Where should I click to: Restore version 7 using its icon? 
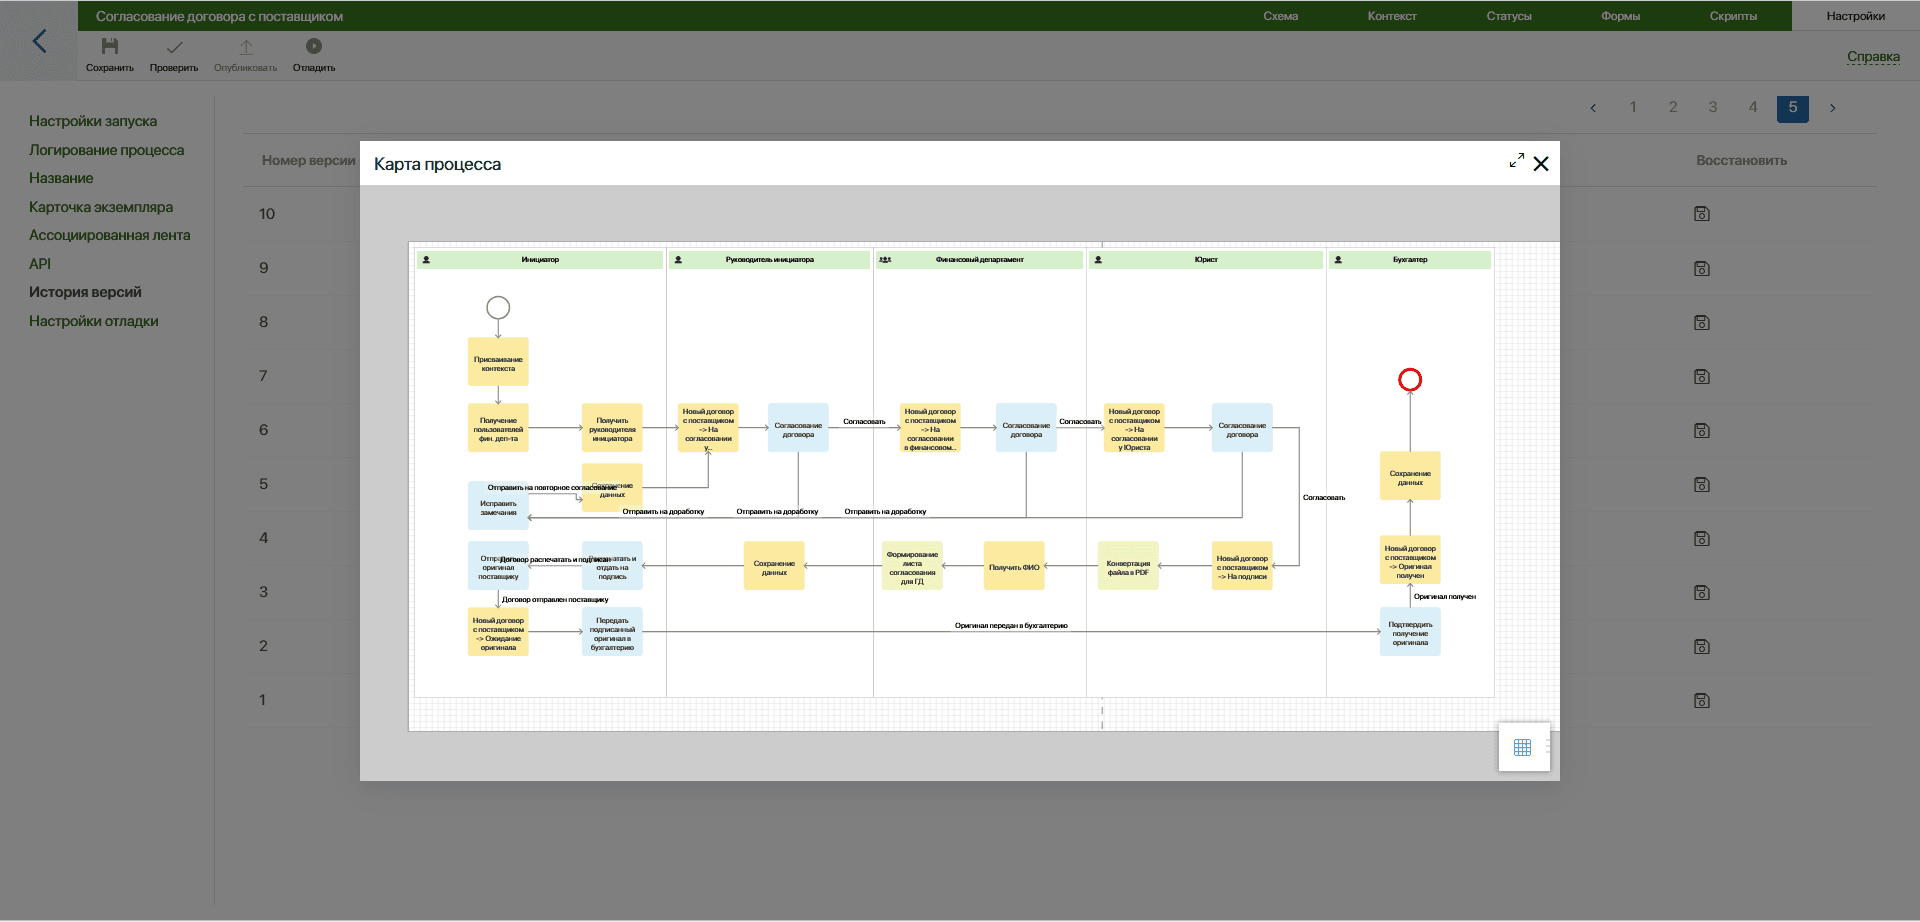(1702, 377)
